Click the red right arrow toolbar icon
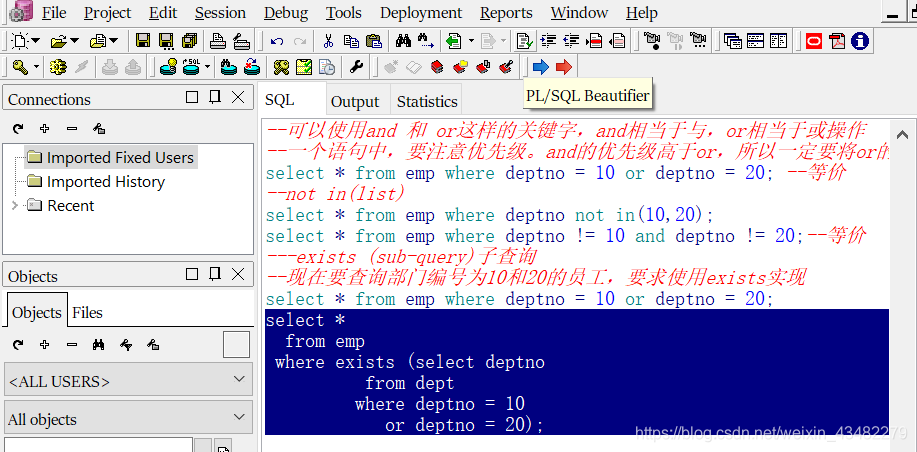Screen dimensions: 917x452 coord(564,67)
